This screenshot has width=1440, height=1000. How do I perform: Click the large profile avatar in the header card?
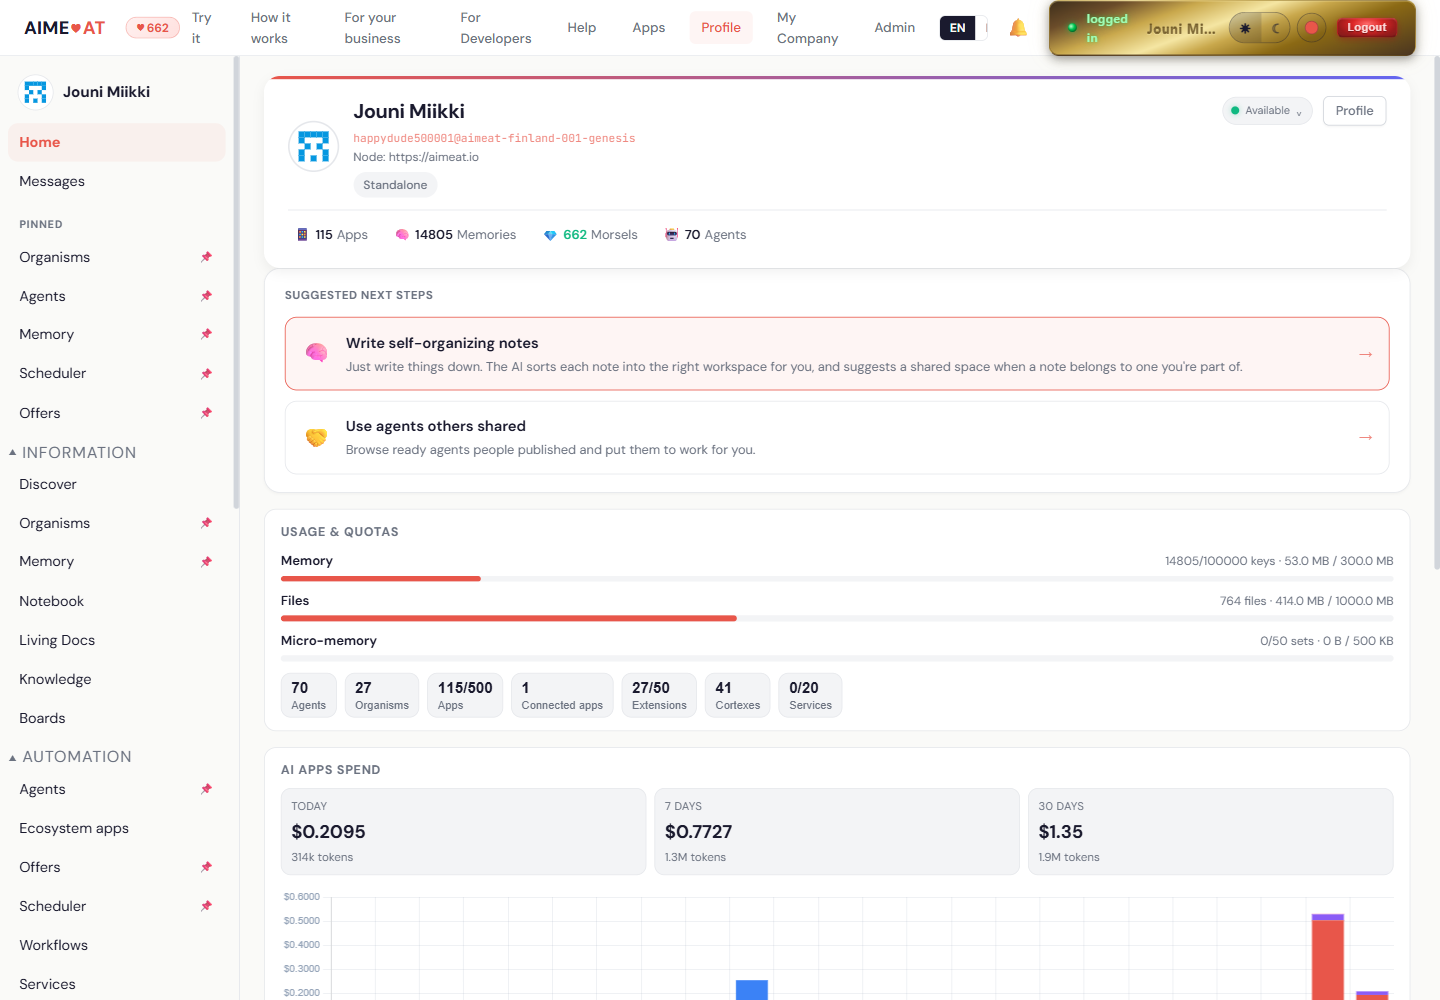(x=314, y=146)
